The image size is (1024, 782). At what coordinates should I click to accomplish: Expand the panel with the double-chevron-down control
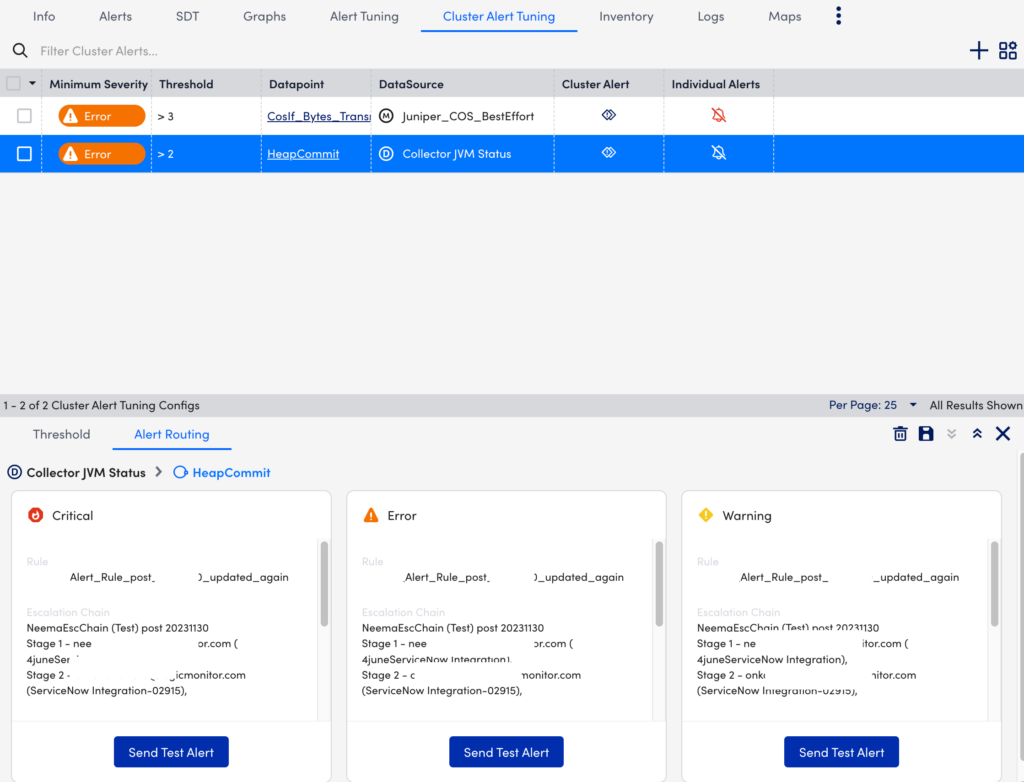[951, 434]
